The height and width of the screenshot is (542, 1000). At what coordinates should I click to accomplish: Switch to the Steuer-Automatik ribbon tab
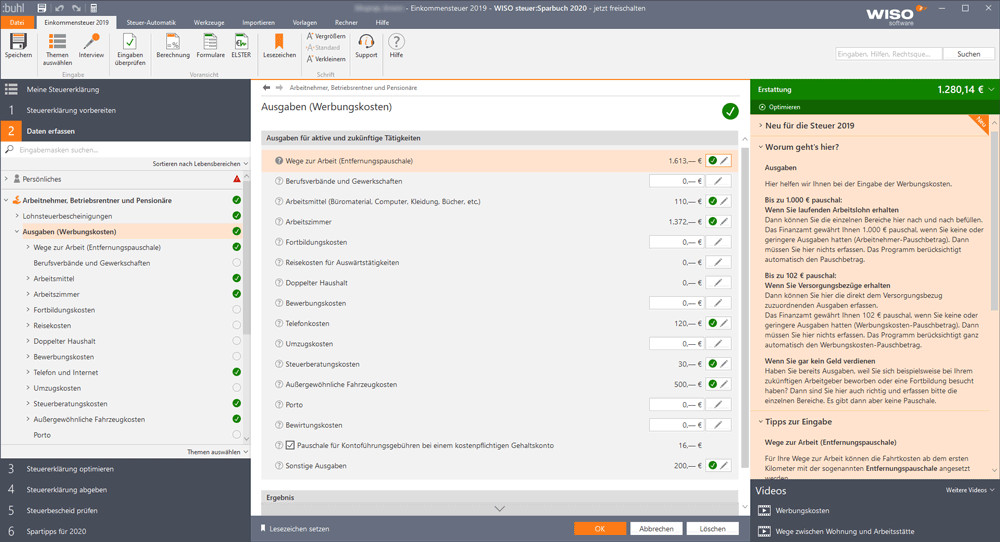[151, 22]
